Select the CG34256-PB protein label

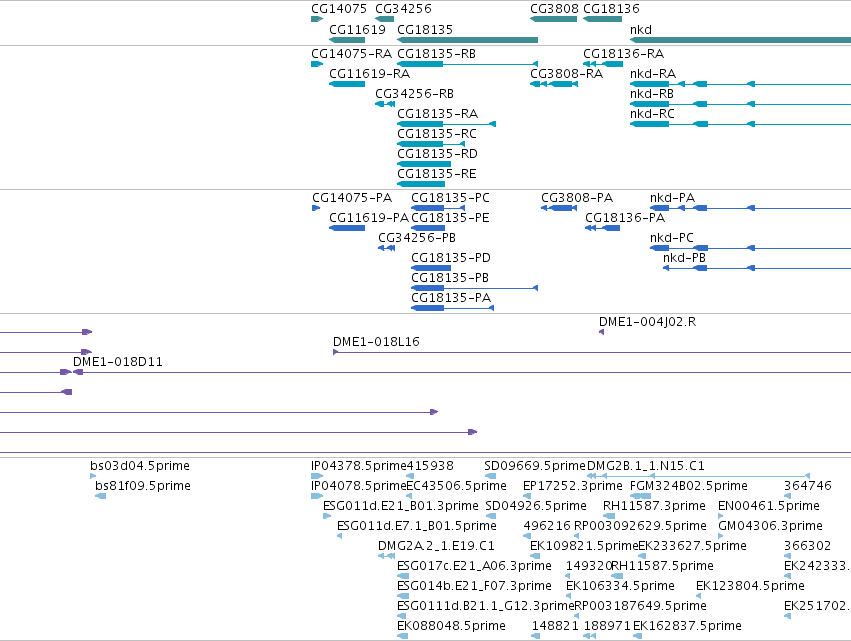tap(417, 238)
